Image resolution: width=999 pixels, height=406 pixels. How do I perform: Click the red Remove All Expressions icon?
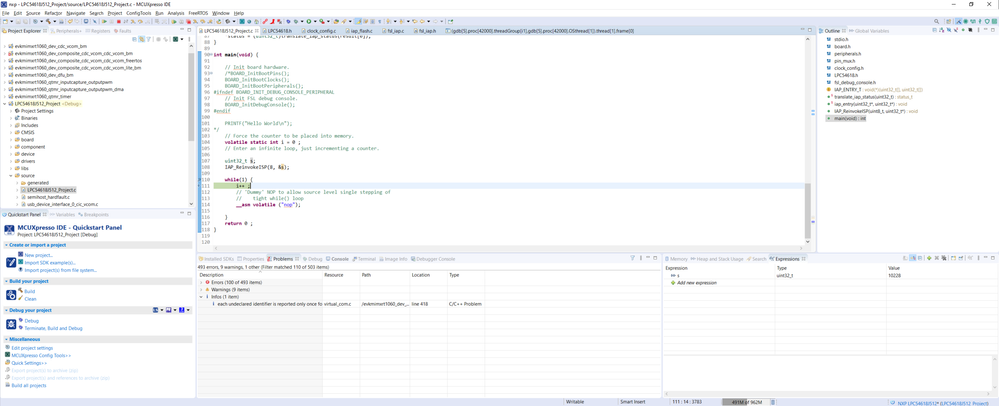click(944, 257)
